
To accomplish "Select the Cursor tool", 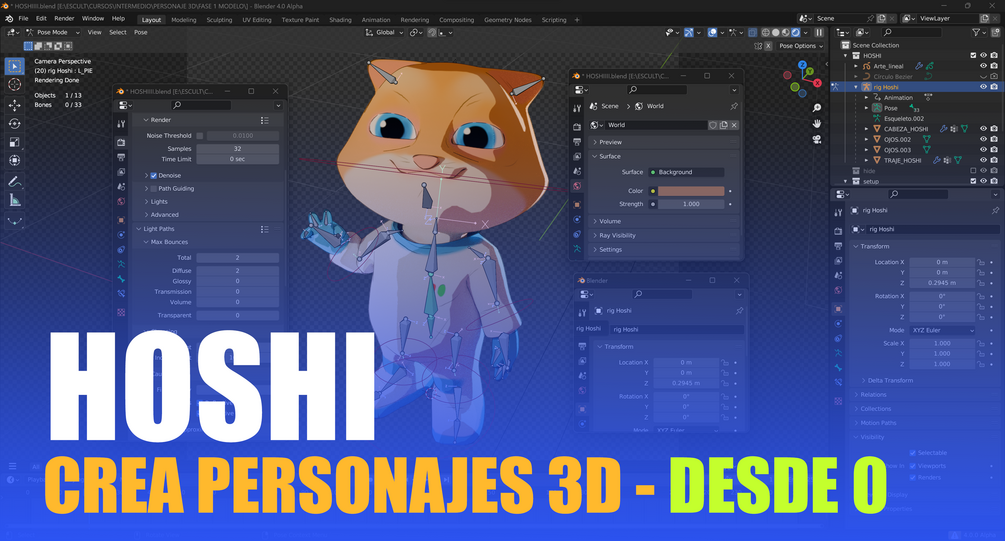I will click(x=15, y=85).
